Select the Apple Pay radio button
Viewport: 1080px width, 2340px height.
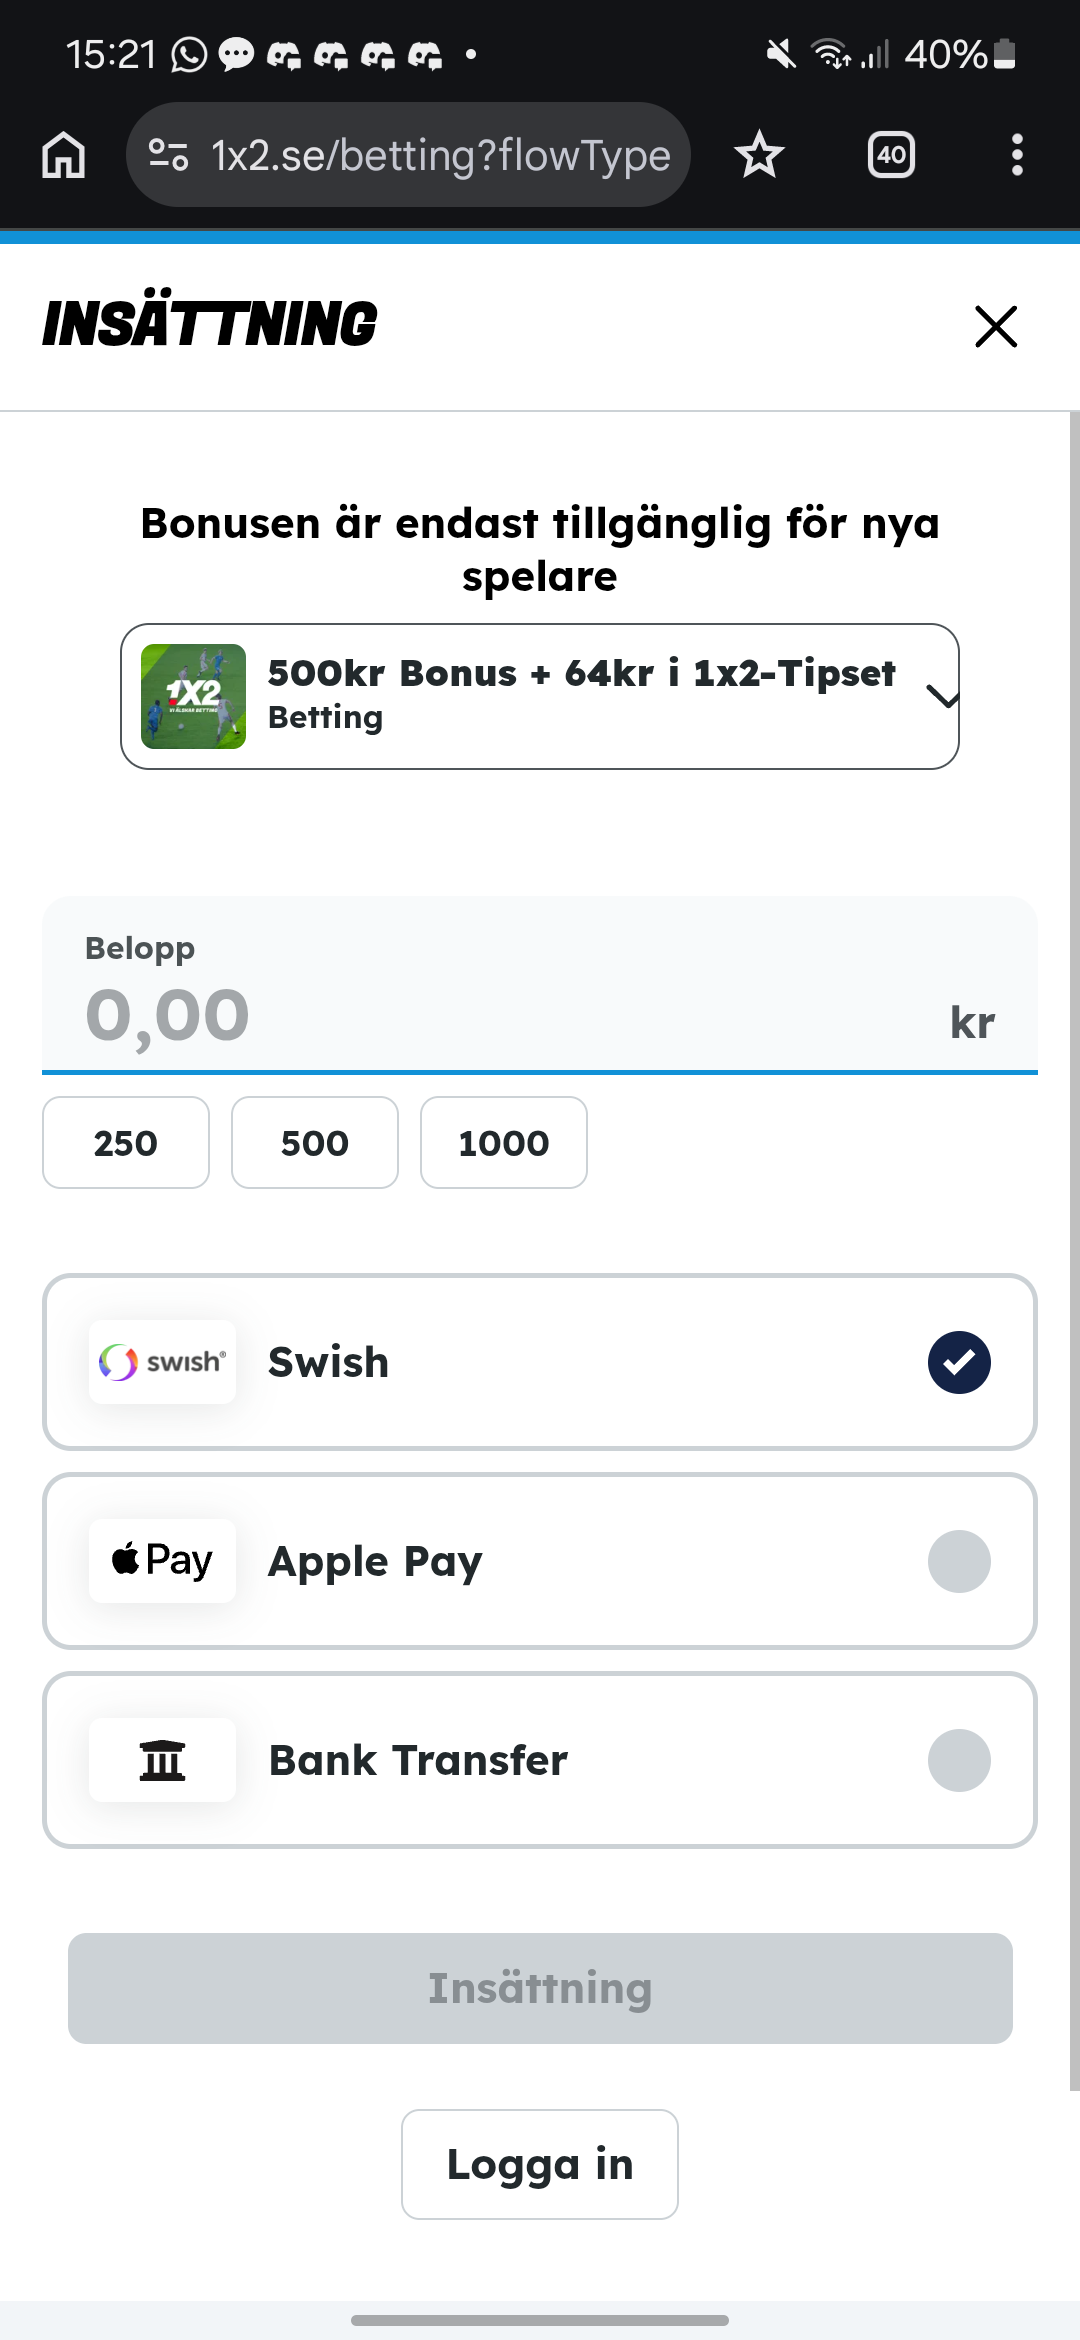click(959, 1561)
